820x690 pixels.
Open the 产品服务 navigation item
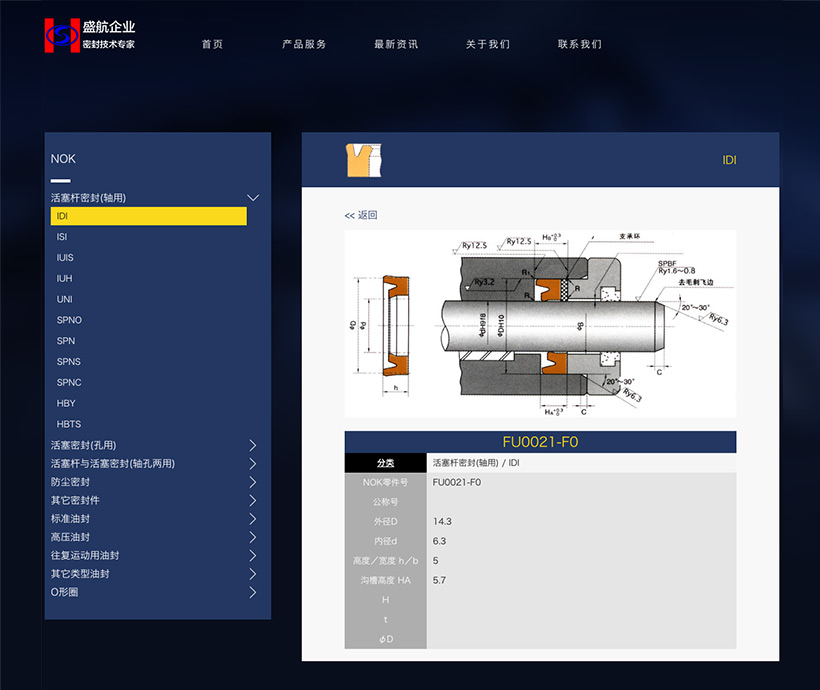coord(304,44)
